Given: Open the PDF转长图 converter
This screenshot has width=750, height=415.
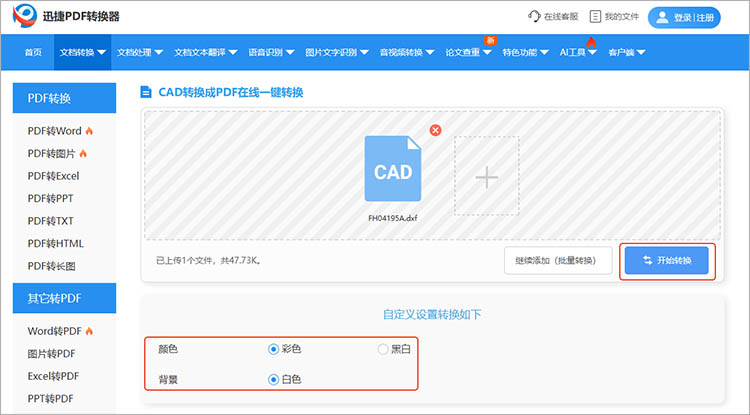Looking at the screenshot, I should pos(51,266).
